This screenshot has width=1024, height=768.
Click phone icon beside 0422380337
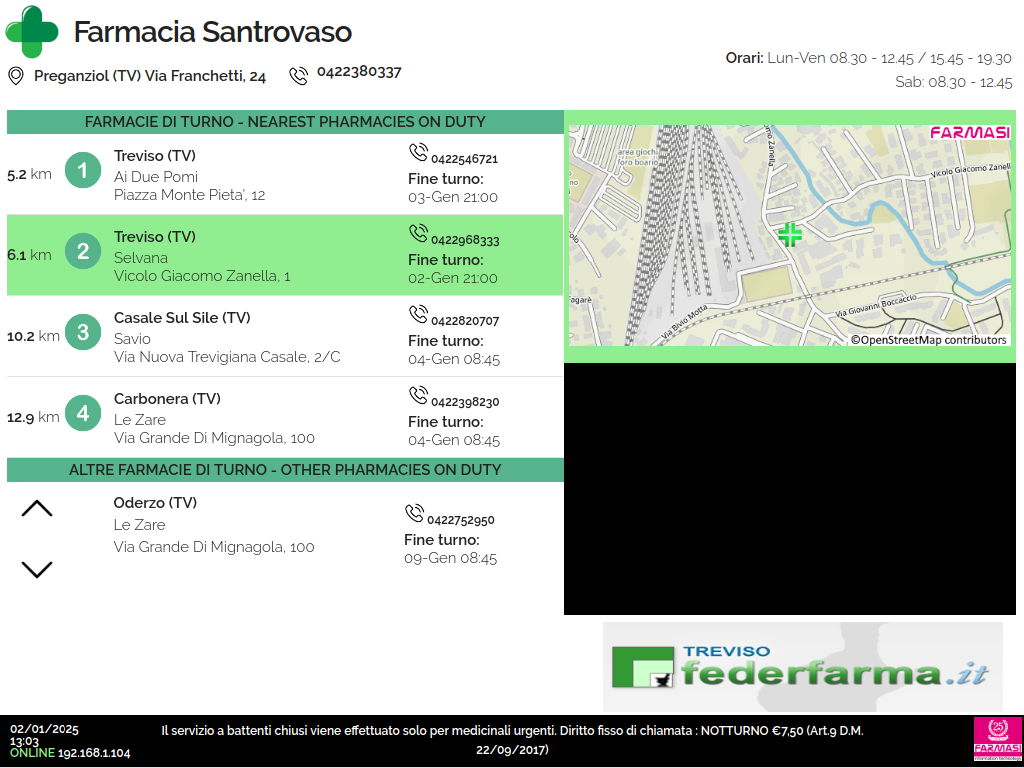coord(298,75)
